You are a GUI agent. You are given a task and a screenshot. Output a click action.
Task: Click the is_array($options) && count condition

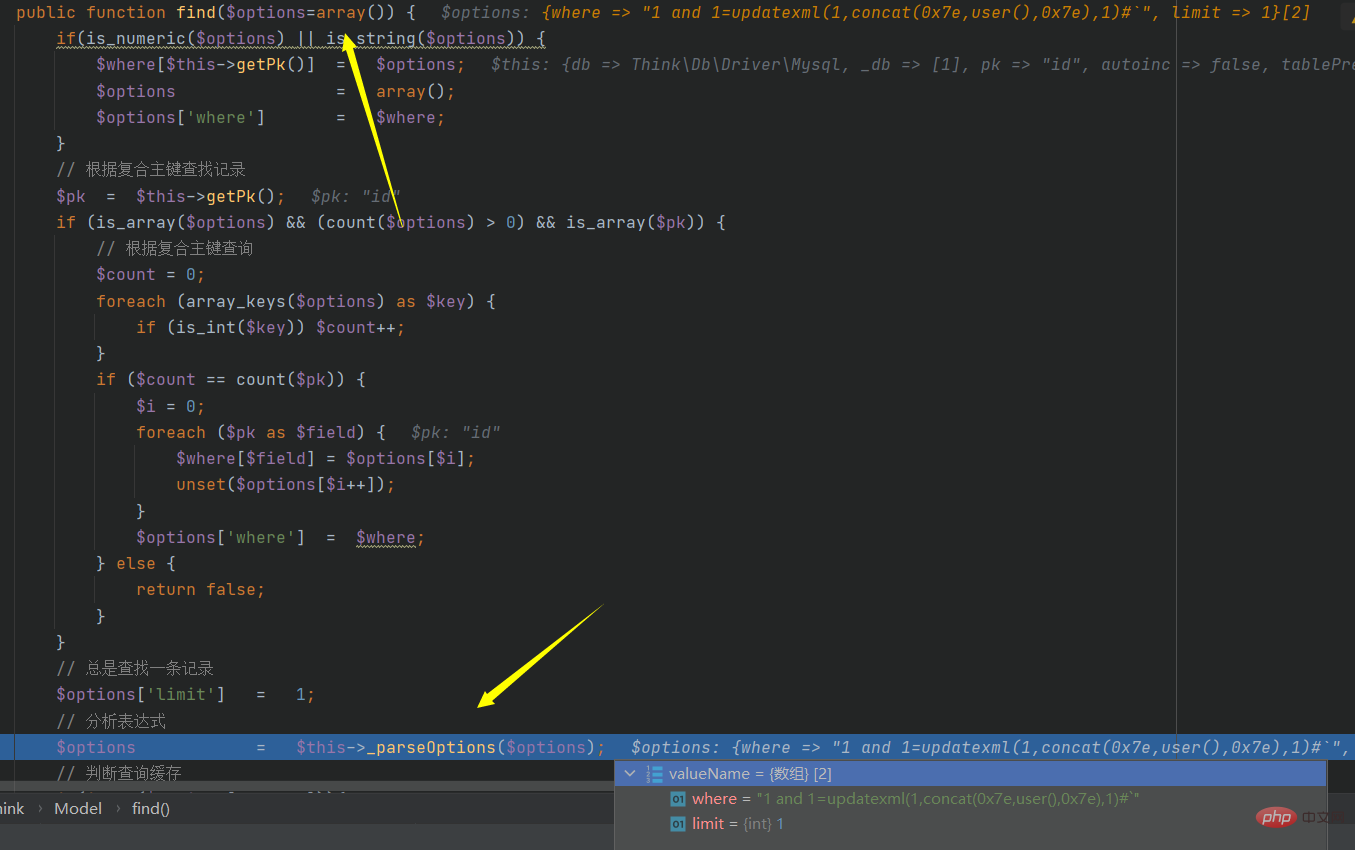pyautogui.click(x=391, y=222)
